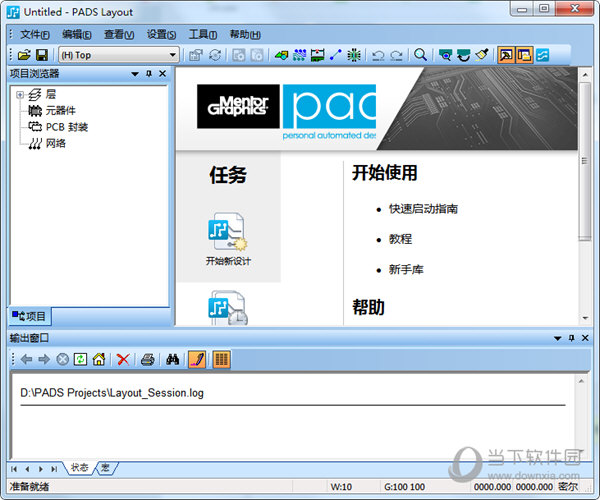Toggle the Output Window toolbar button
Screen dimensions: 600x500
tap(506, 55)
